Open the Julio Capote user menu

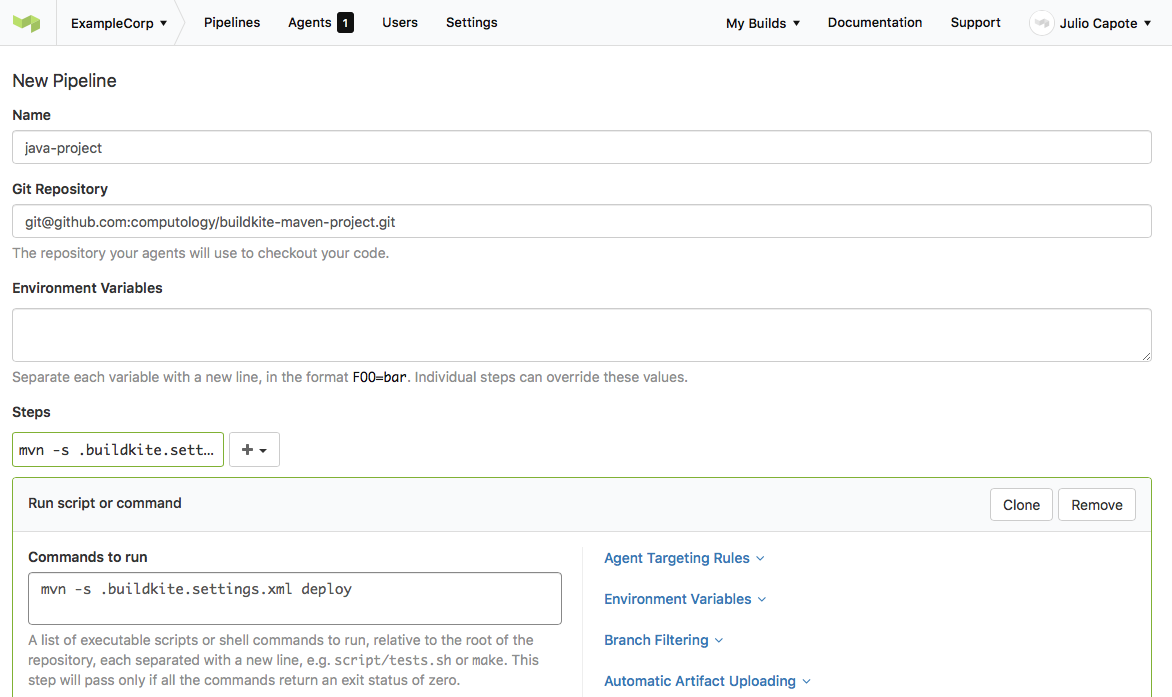point(1097,22)
